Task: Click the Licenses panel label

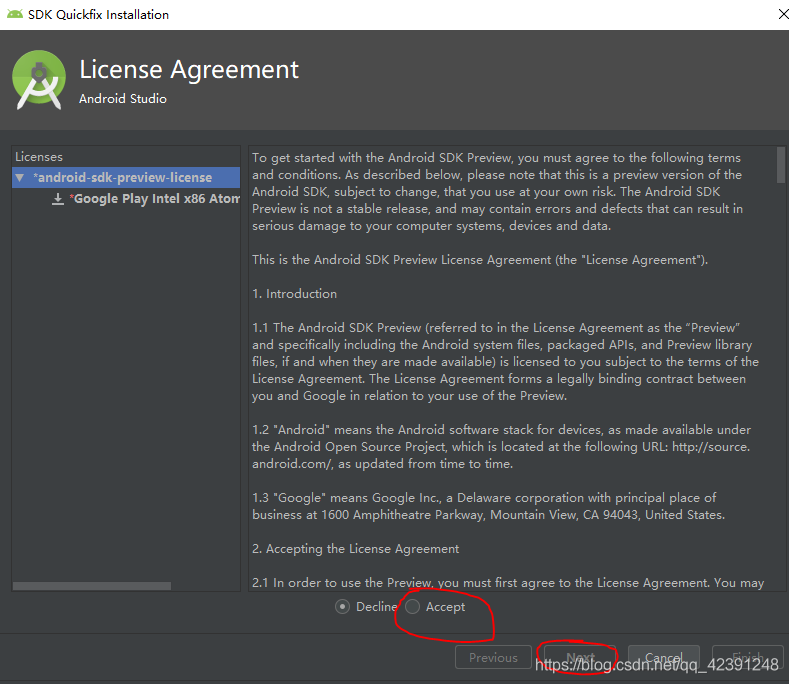Action: (39, 157)
